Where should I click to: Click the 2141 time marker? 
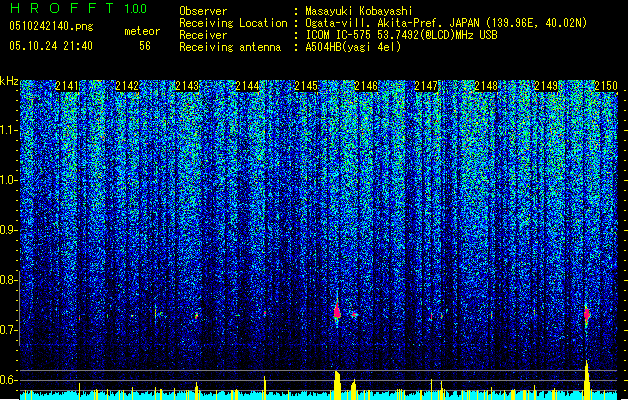pos(67,86)
